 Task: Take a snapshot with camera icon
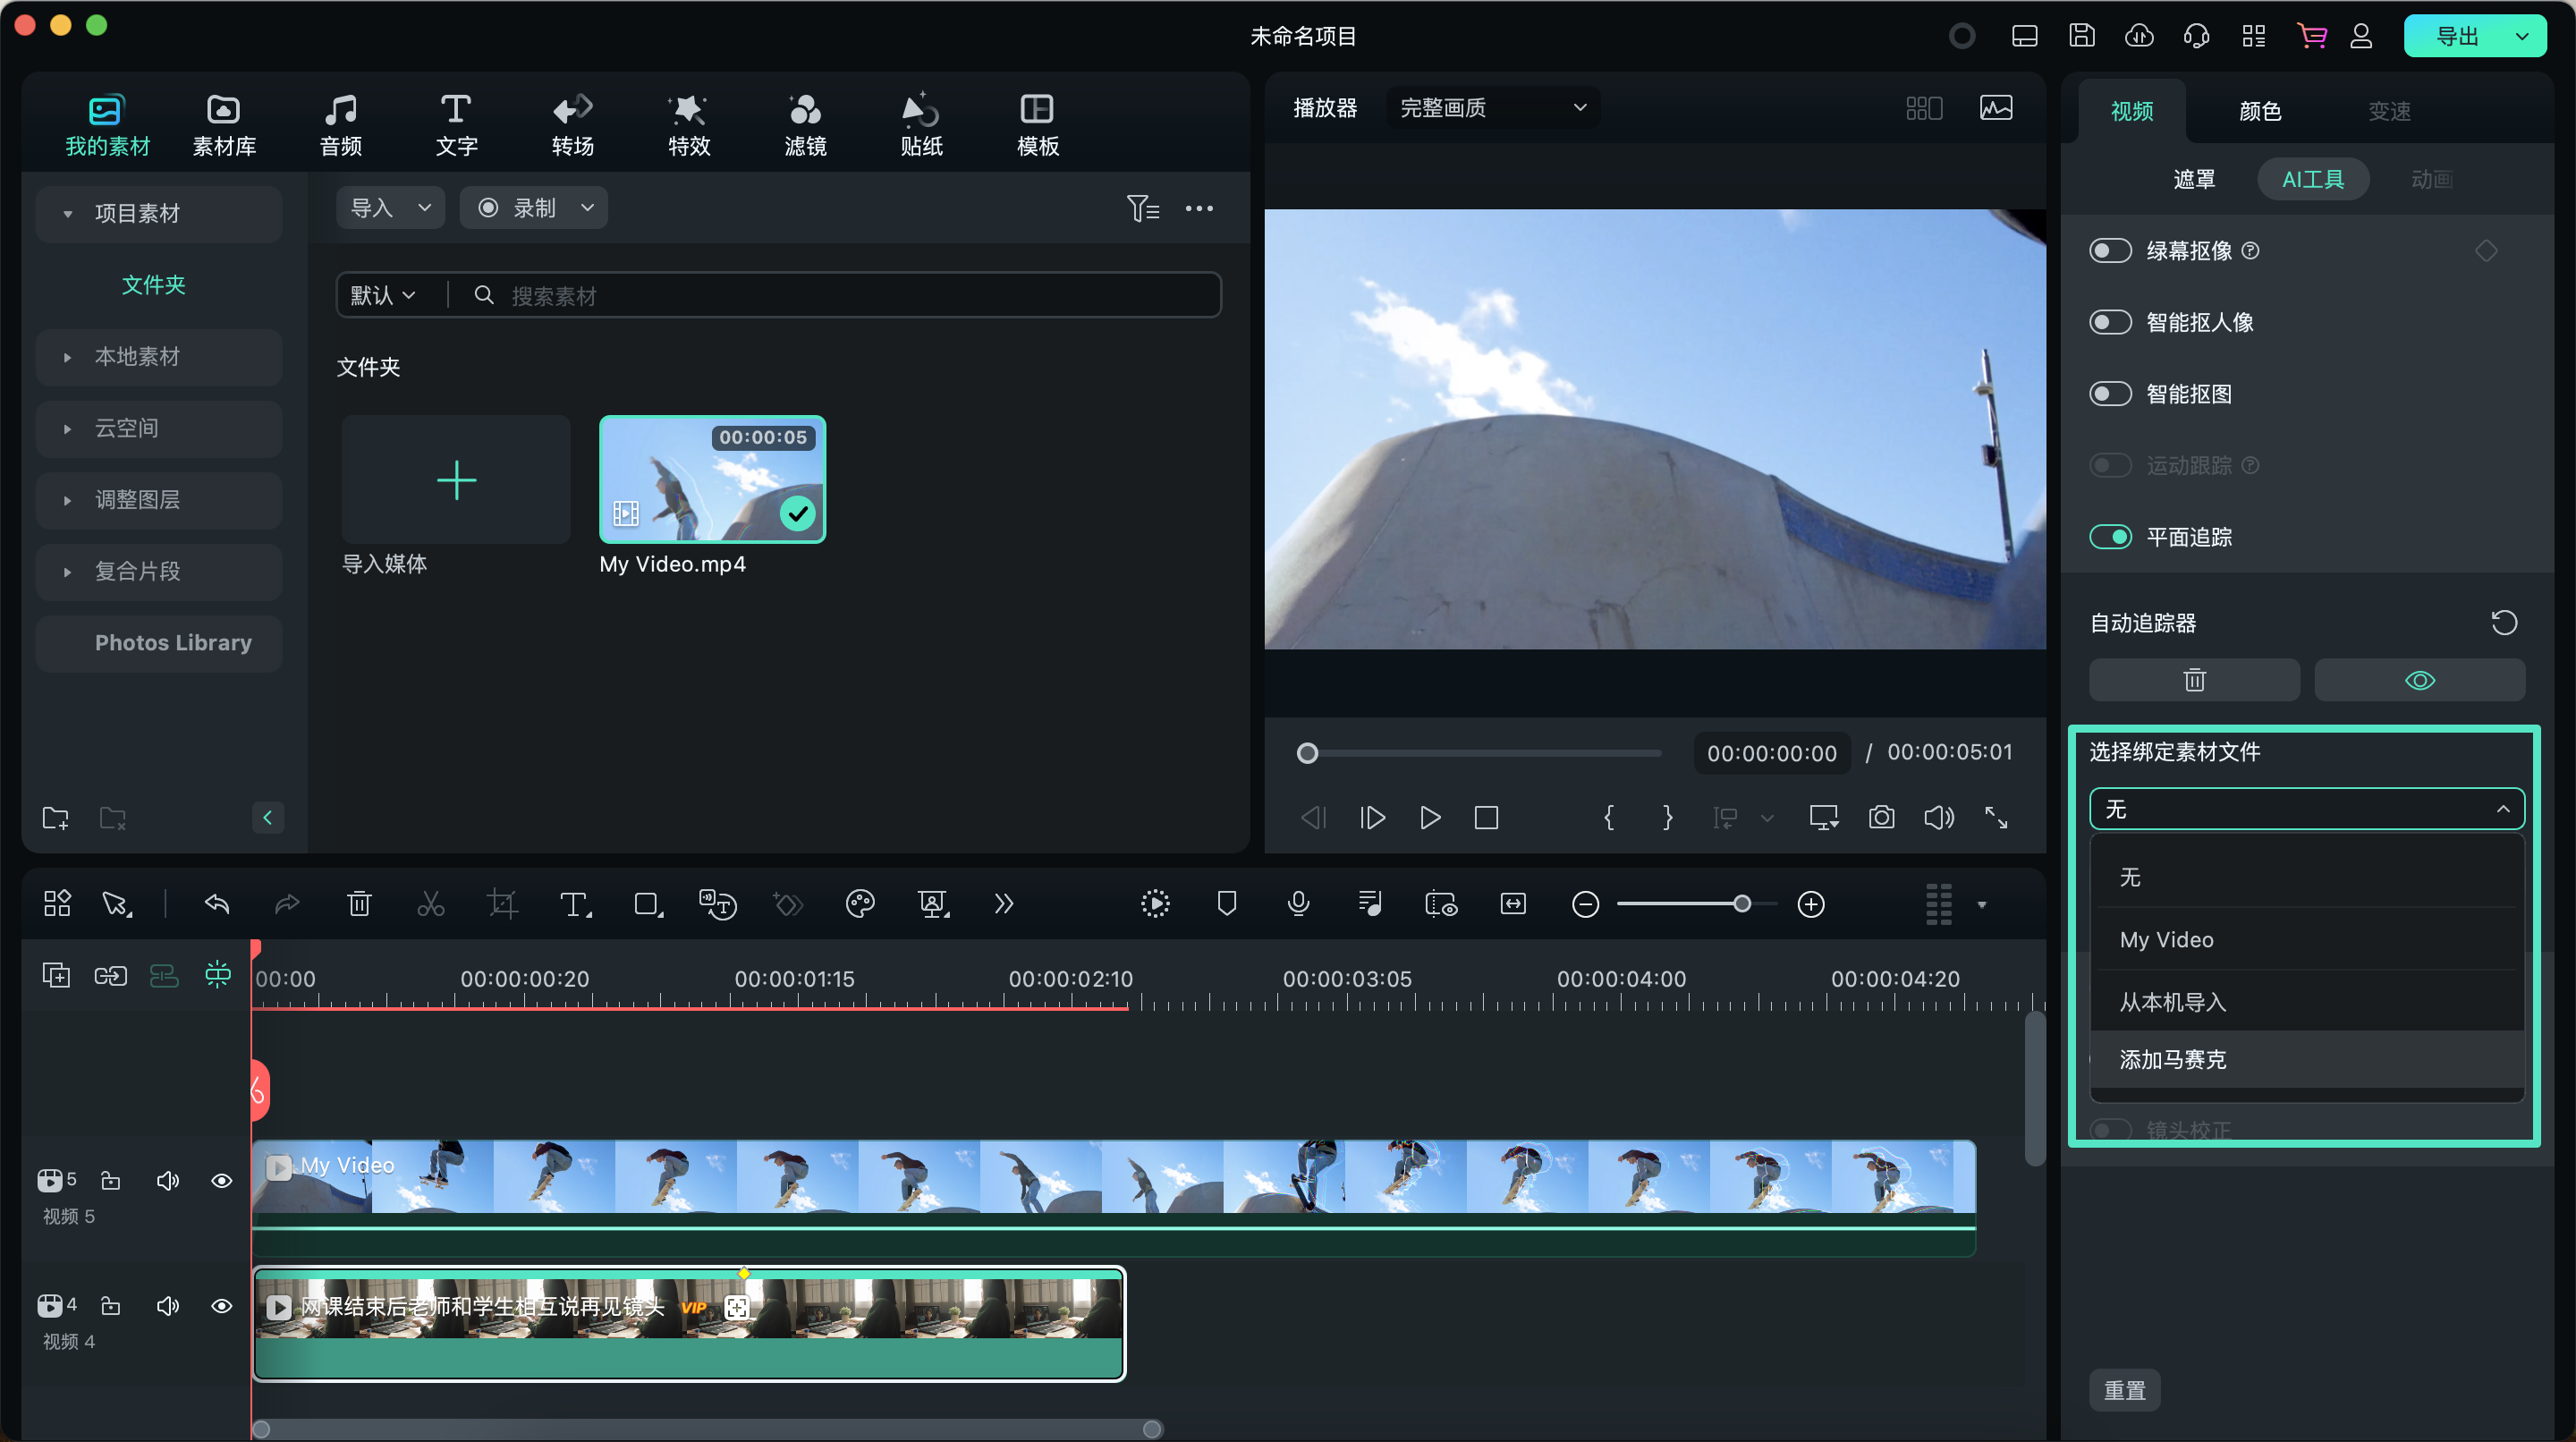pos(1881,818)
